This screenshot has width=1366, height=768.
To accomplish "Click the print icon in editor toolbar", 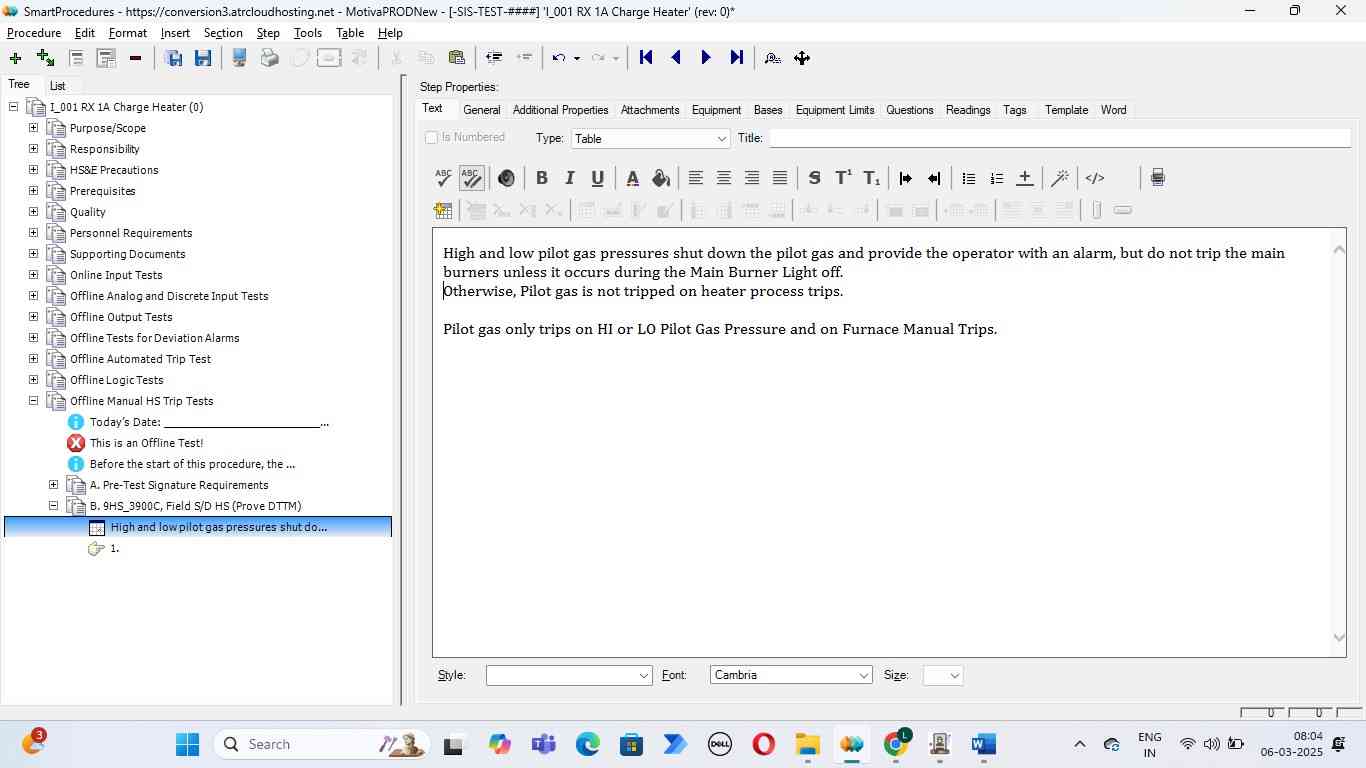I will point(1157,178).
